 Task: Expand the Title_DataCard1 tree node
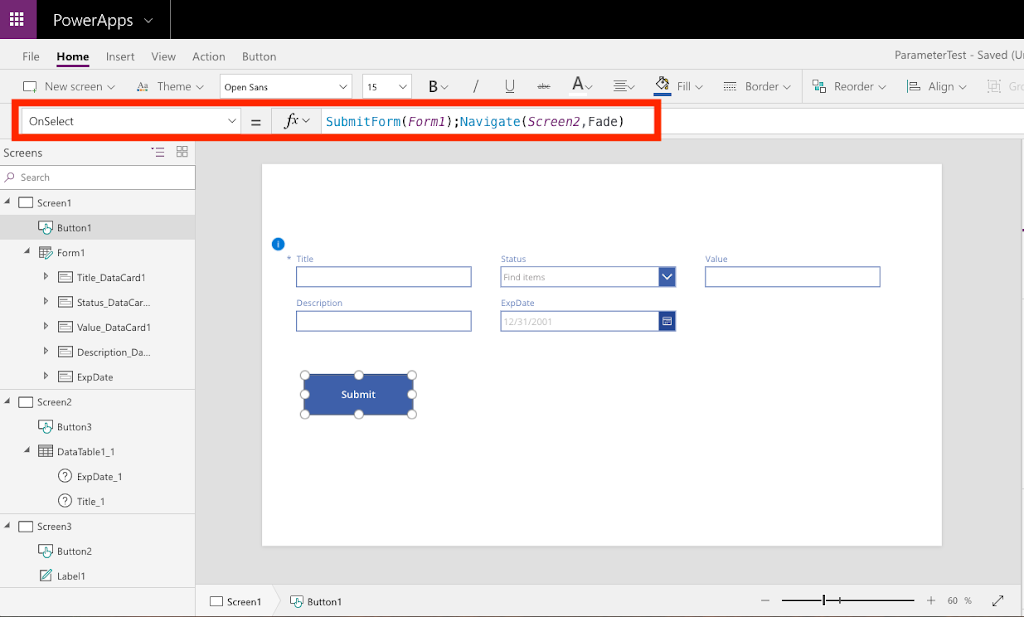46,277
